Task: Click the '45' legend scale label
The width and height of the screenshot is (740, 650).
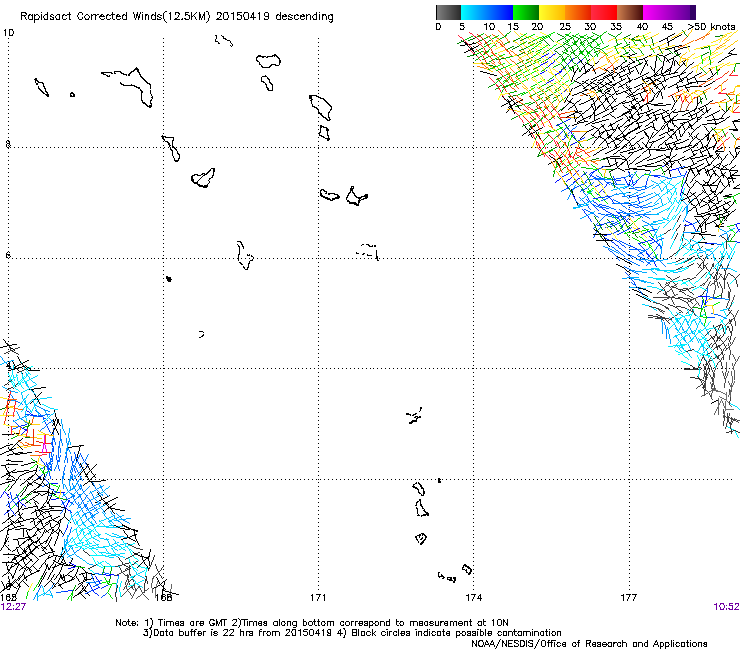Action: (667, 26)
